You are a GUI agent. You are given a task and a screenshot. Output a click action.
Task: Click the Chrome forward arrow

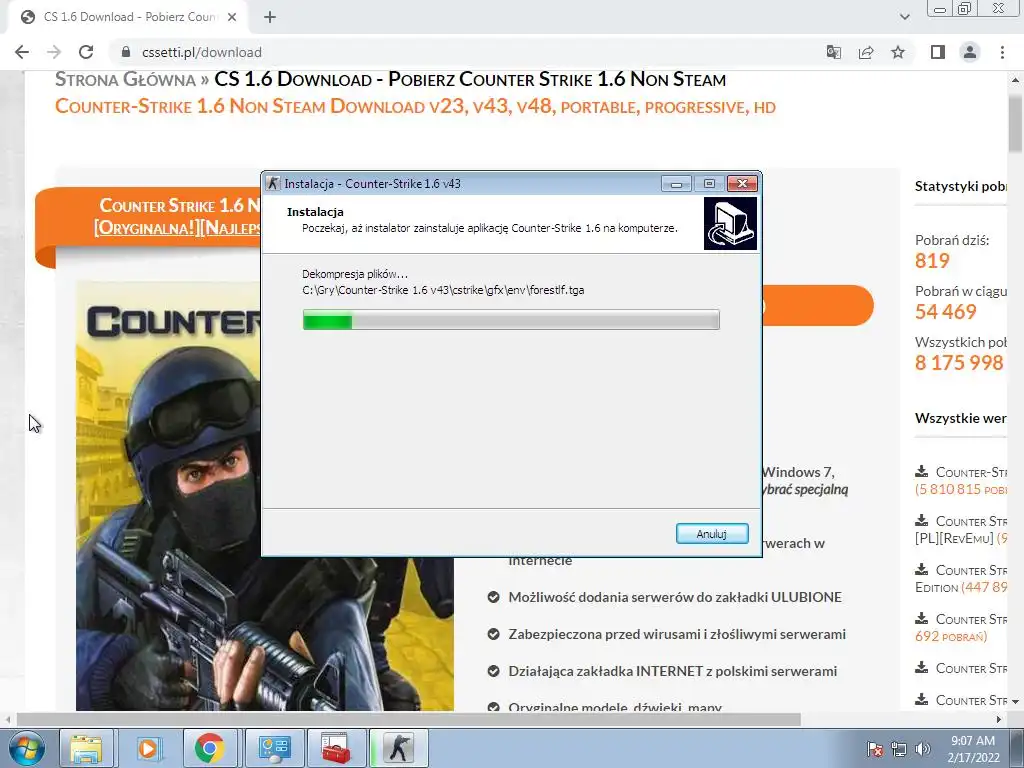click(54, 52)
